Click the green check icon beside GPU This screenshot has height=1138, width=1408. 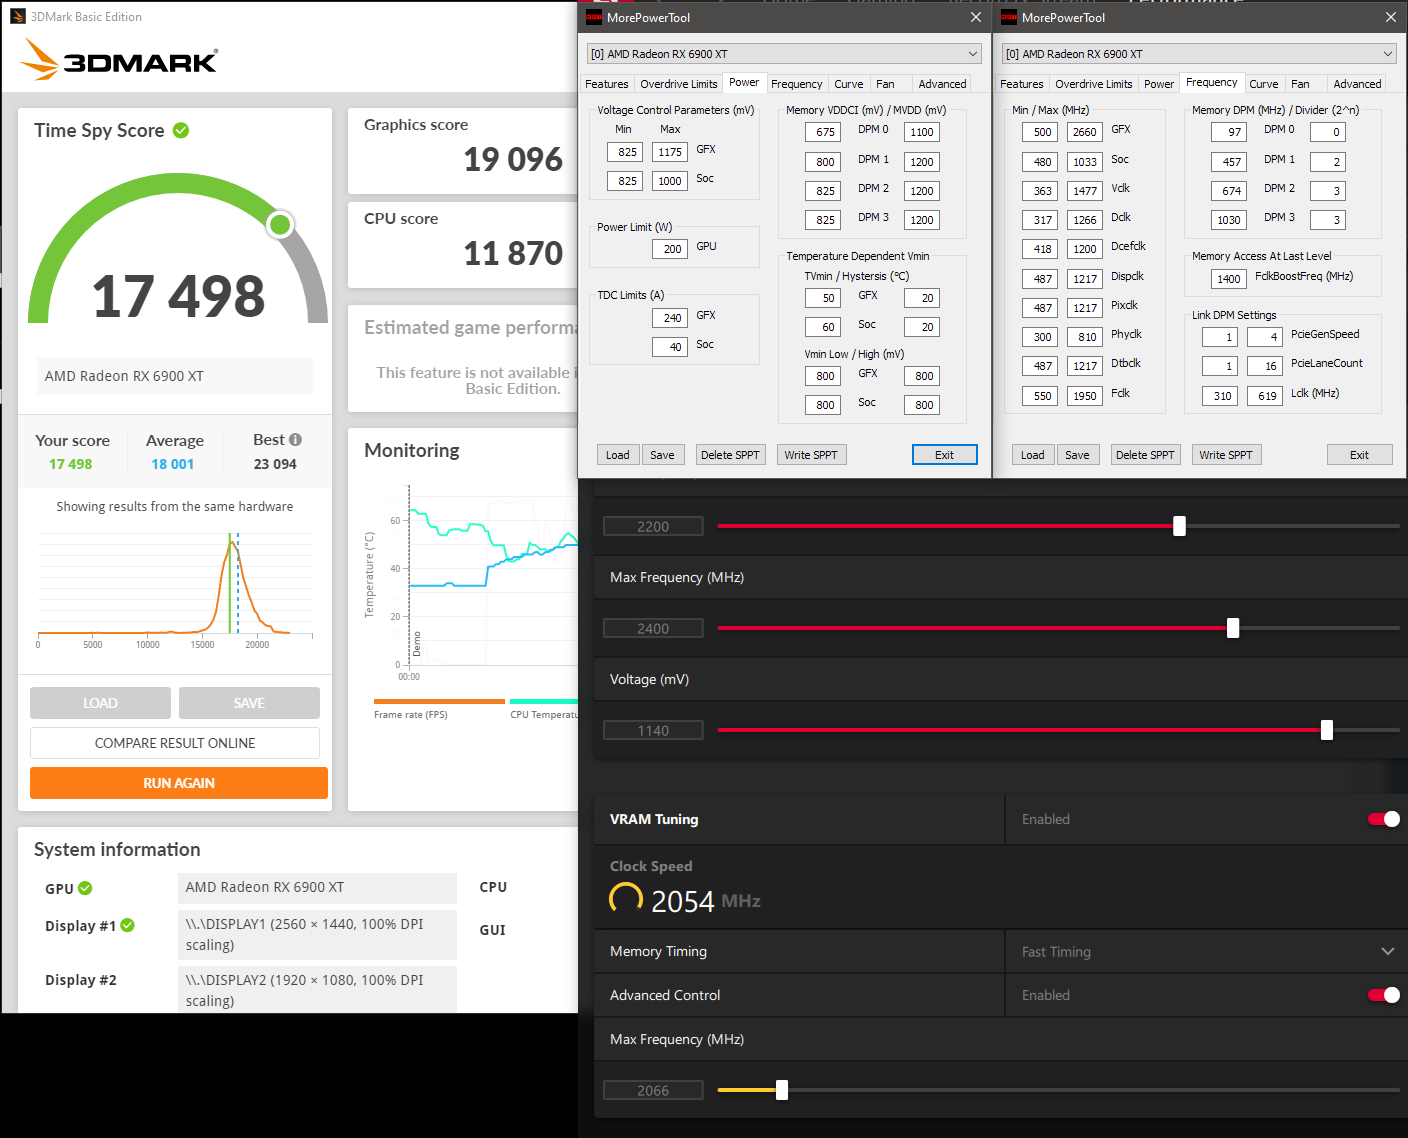85,888
